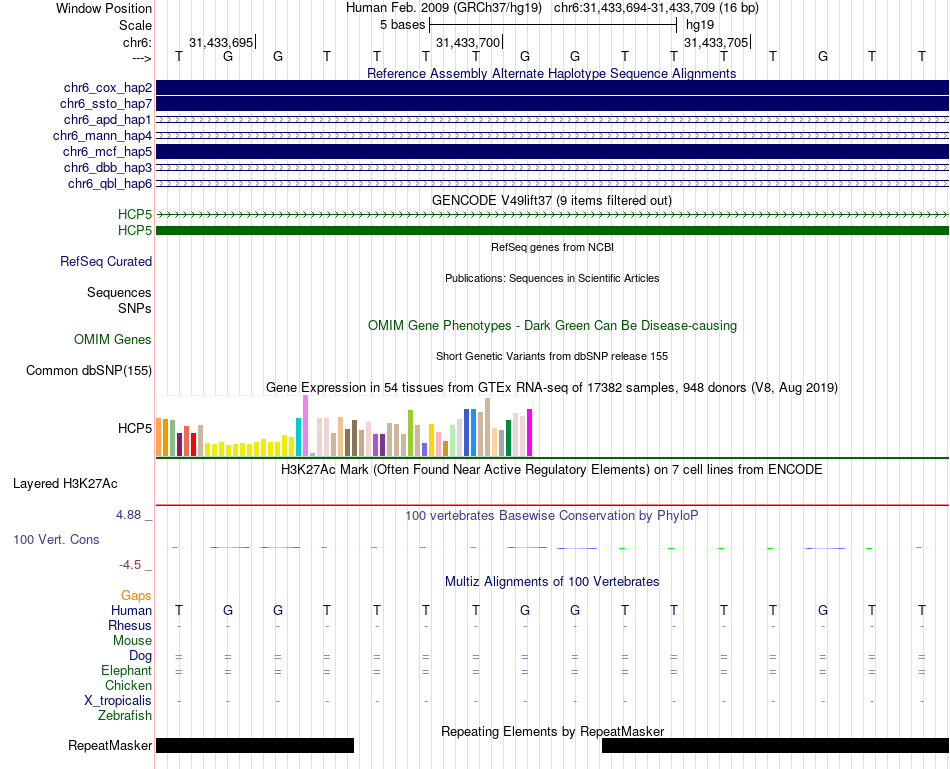The image size is (950, 769).
Task: Click the X_tropicalis species row label
Action: click(118, 701)
